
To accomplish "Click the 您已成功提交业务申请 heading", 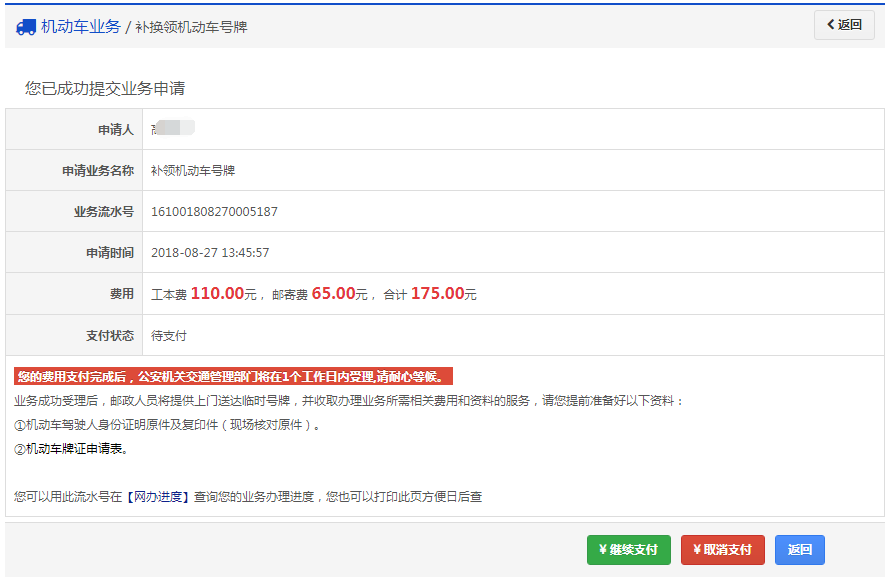I will click(x=105, y=89).
